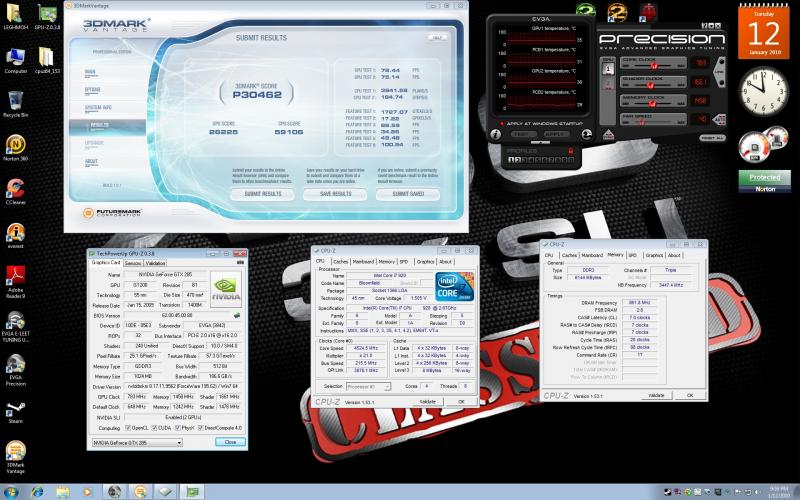The height and width of the screenshot is (500, 800).
Task: Toggle the Link clocks button in Precision
Action: pos(720,73)
